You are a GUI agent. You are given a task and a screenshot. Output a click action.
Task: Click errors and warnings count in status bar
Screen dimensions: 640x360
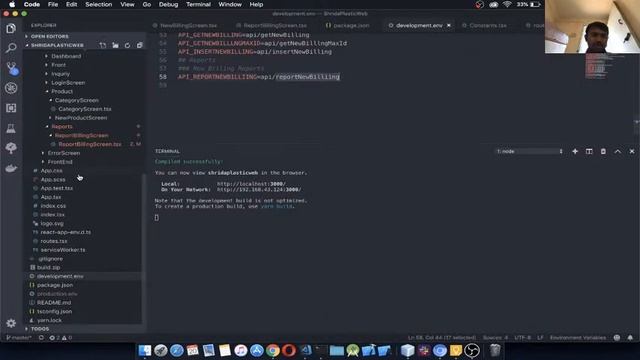(60, 338)
